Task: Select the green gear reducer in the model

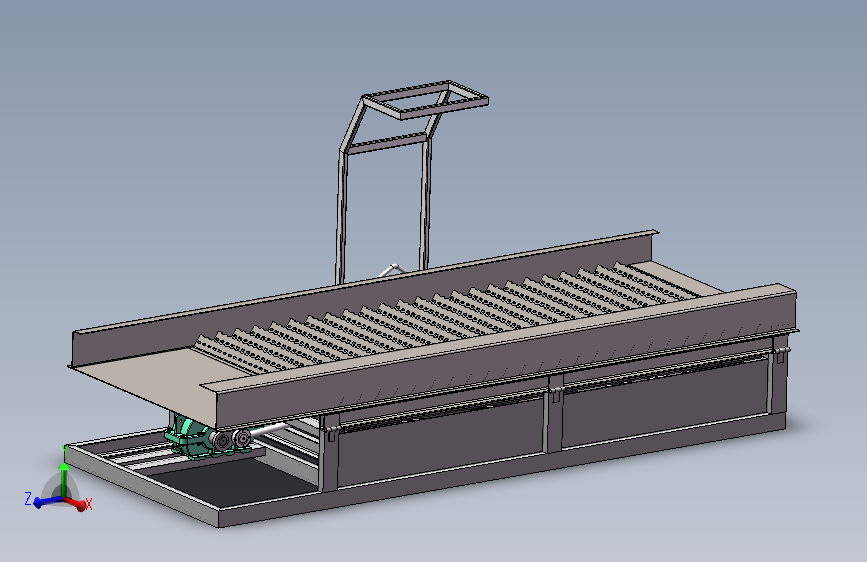Action: click(192, 438)
